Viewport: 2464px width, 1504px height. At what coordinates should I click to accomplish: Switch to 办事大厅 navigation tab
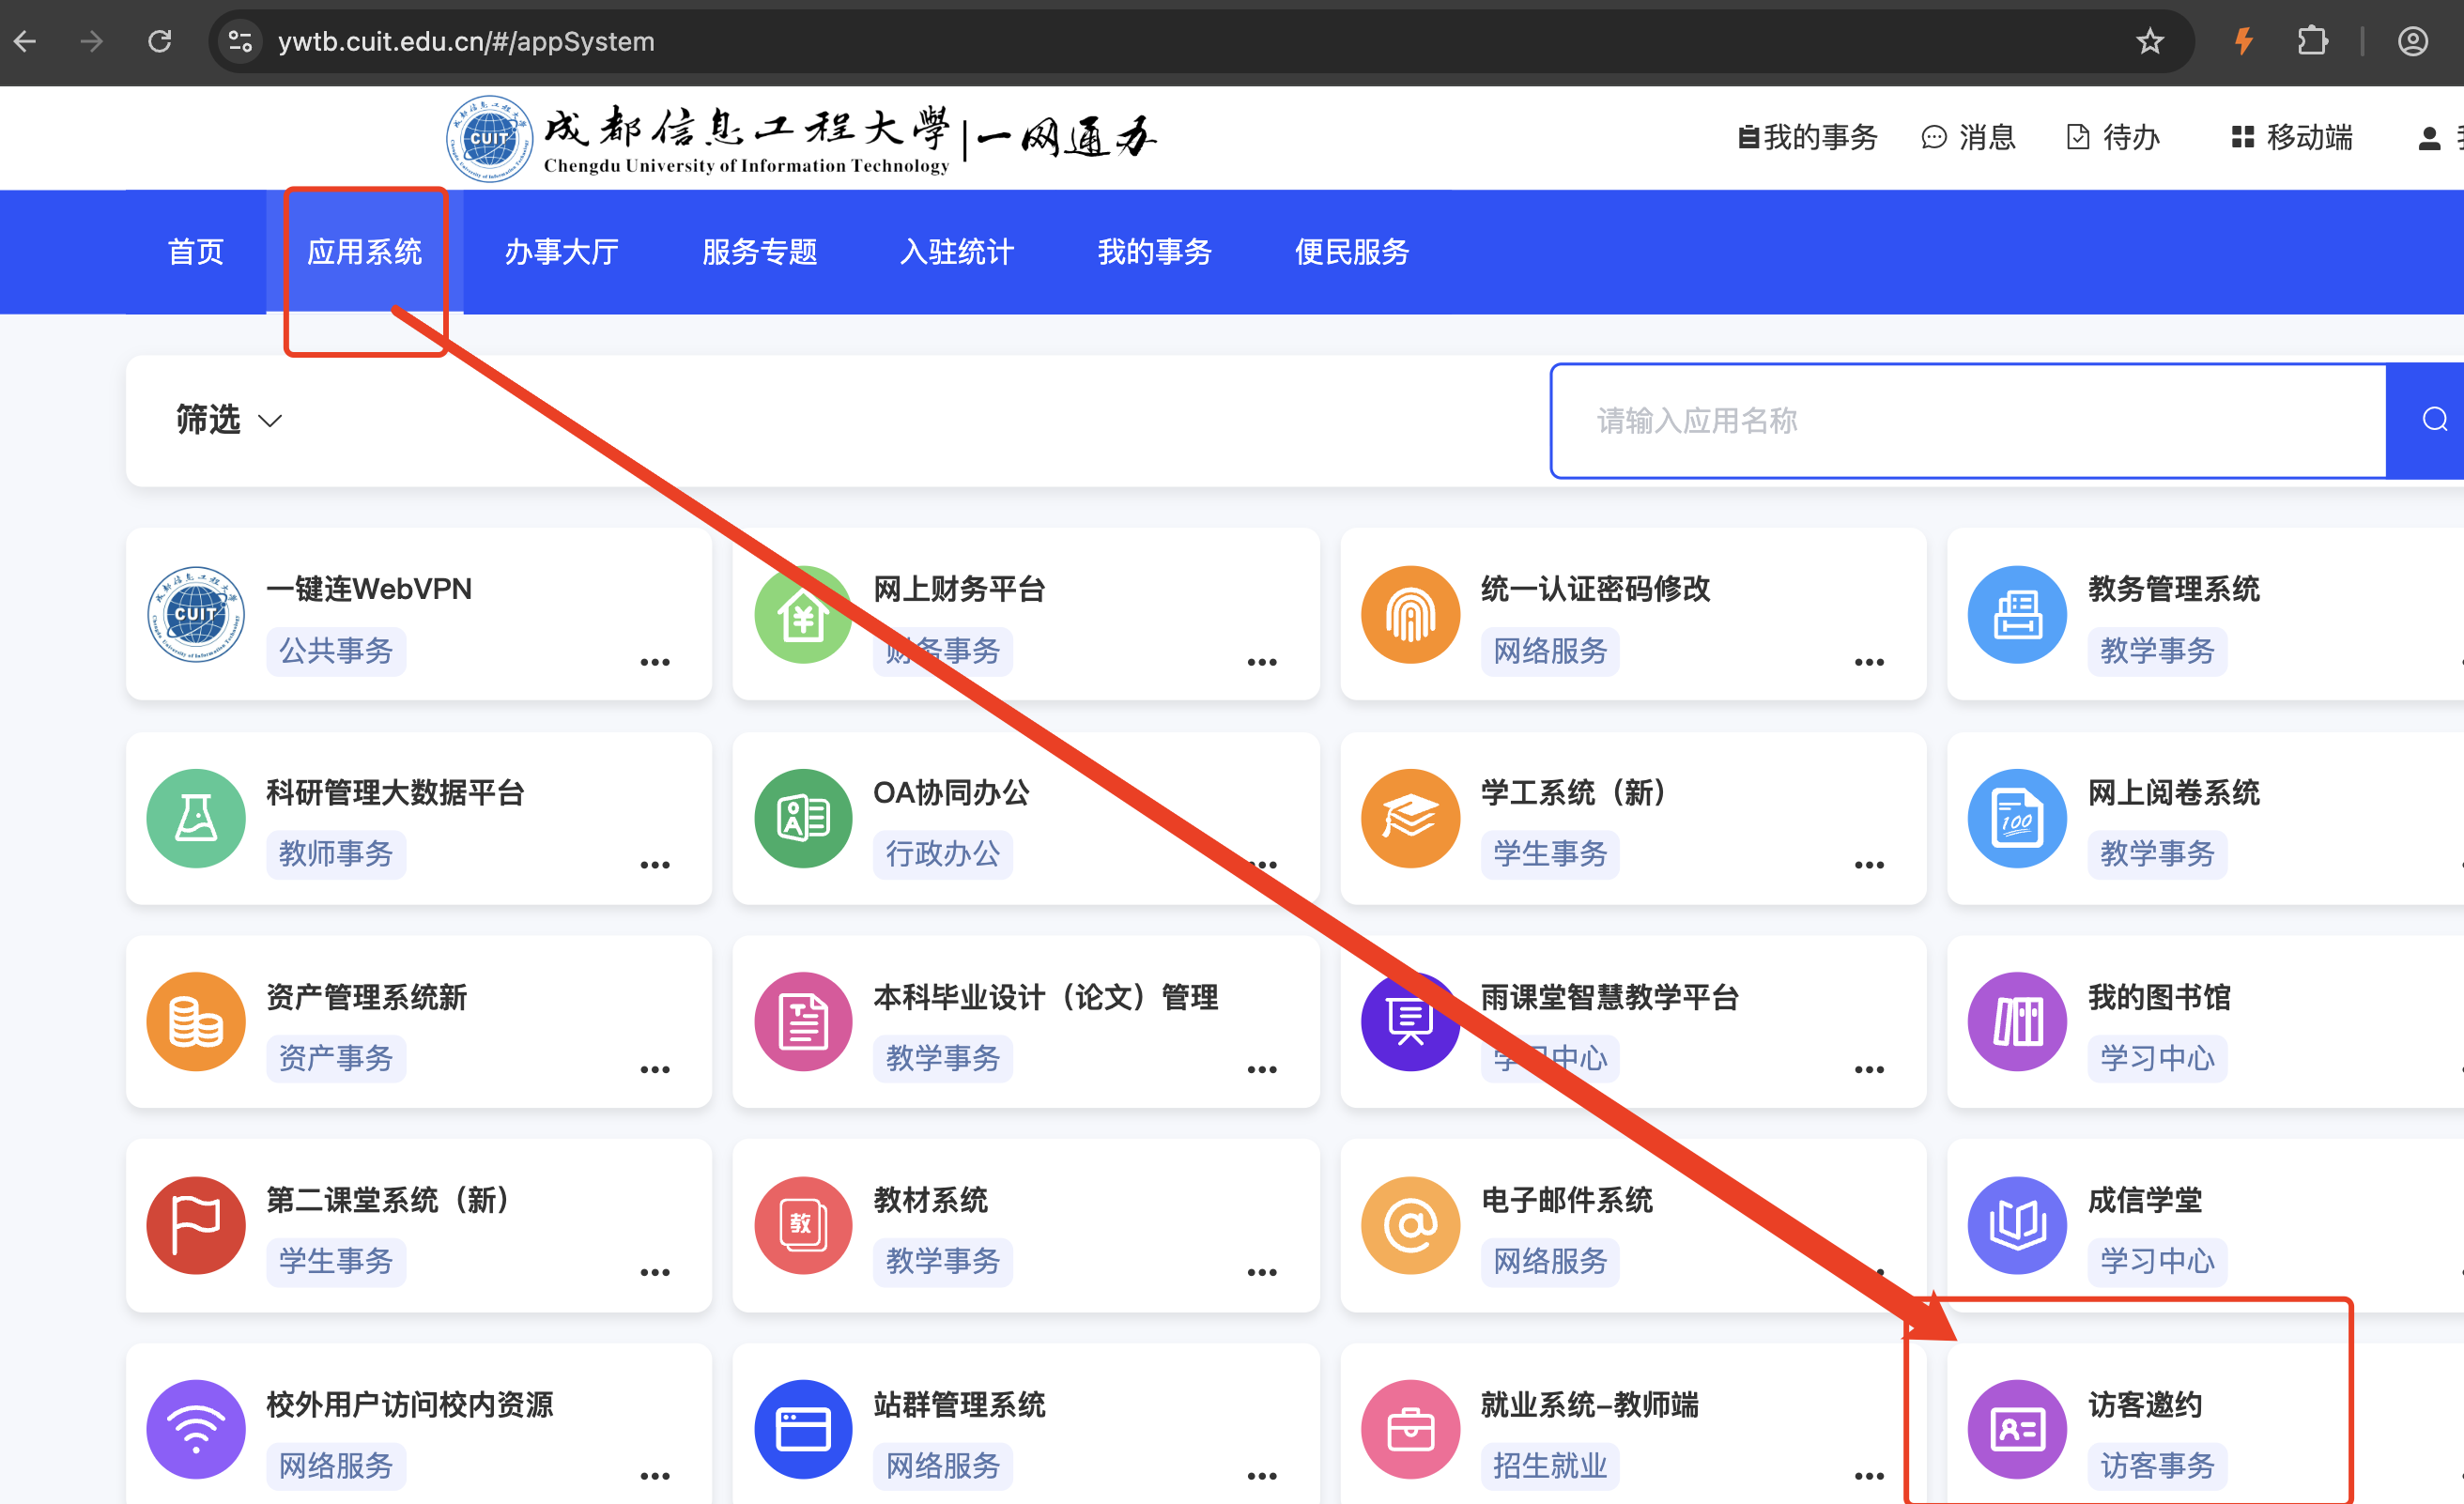click(561, 252)
